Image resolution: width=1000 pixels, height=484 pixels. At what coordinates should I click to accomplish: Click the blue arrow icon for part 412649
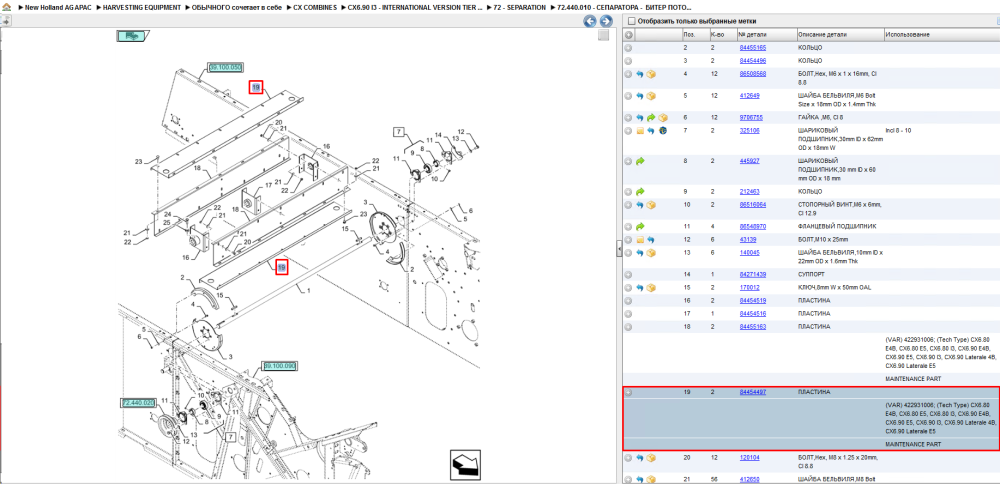click(640, 96)
